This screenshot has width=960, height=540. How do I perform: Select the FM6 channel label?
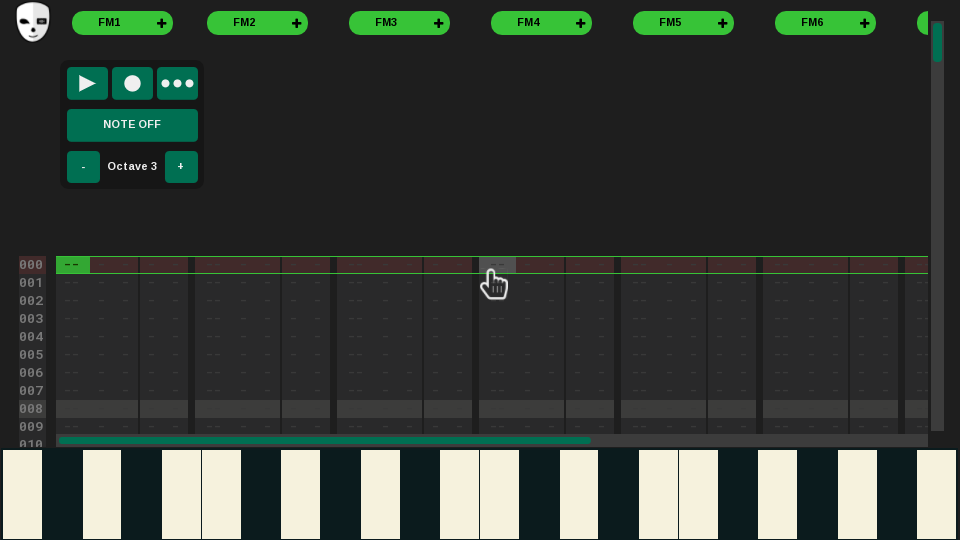point(812,23)
